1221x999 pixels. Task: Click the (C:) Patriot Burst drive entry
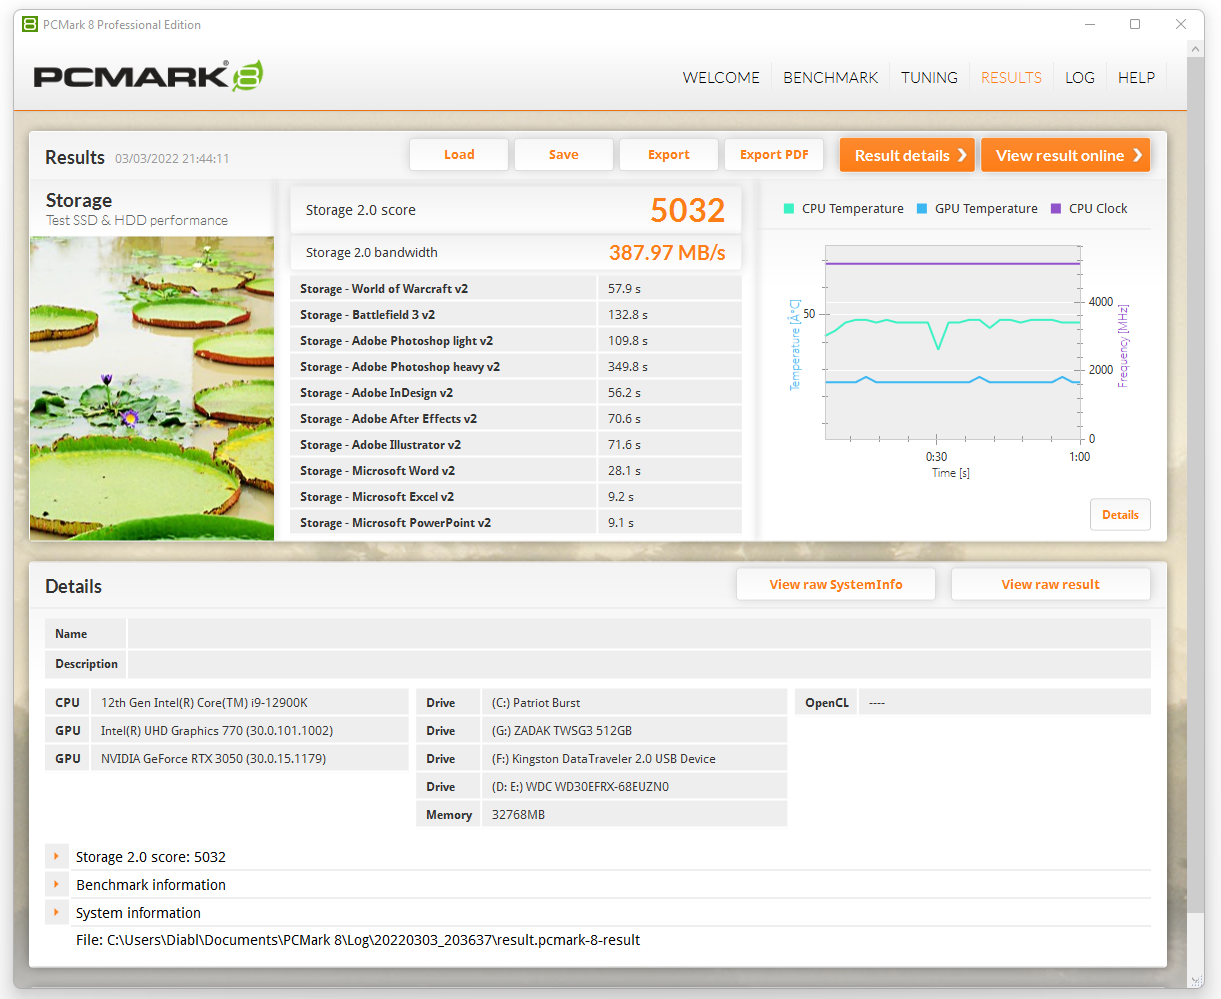635,703
